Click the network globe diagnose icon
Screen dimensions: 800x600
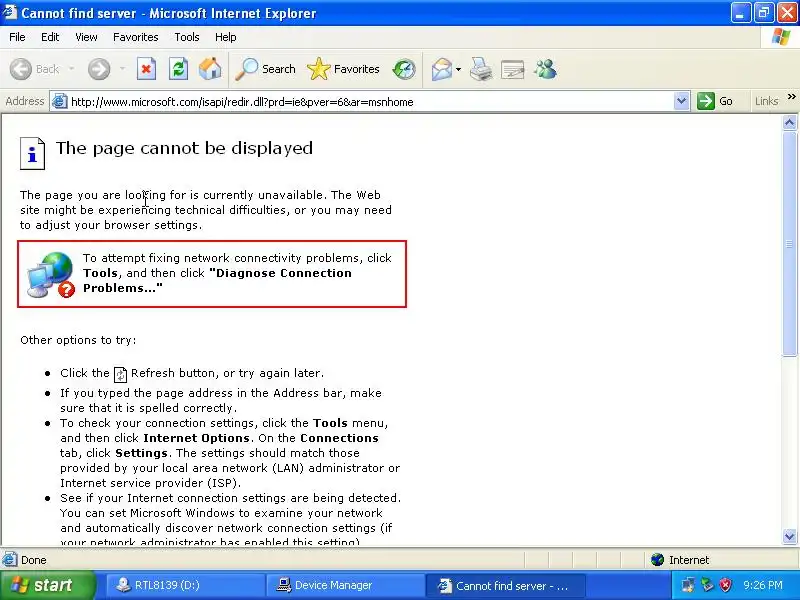[50, 274]
